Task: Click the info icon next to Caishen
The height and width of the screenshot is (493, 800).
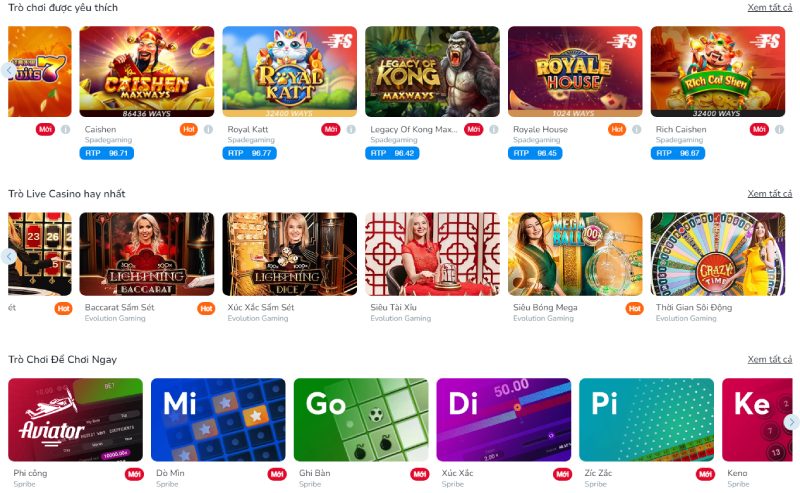Action: (208, 130)
